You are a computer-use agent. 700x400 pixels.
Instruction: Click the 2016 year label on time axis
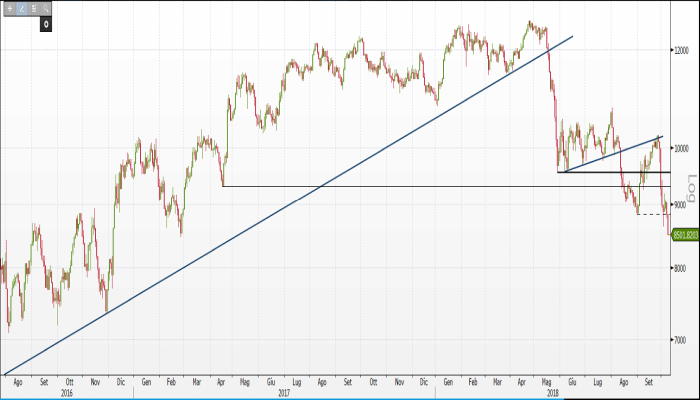tap(66, 393)
